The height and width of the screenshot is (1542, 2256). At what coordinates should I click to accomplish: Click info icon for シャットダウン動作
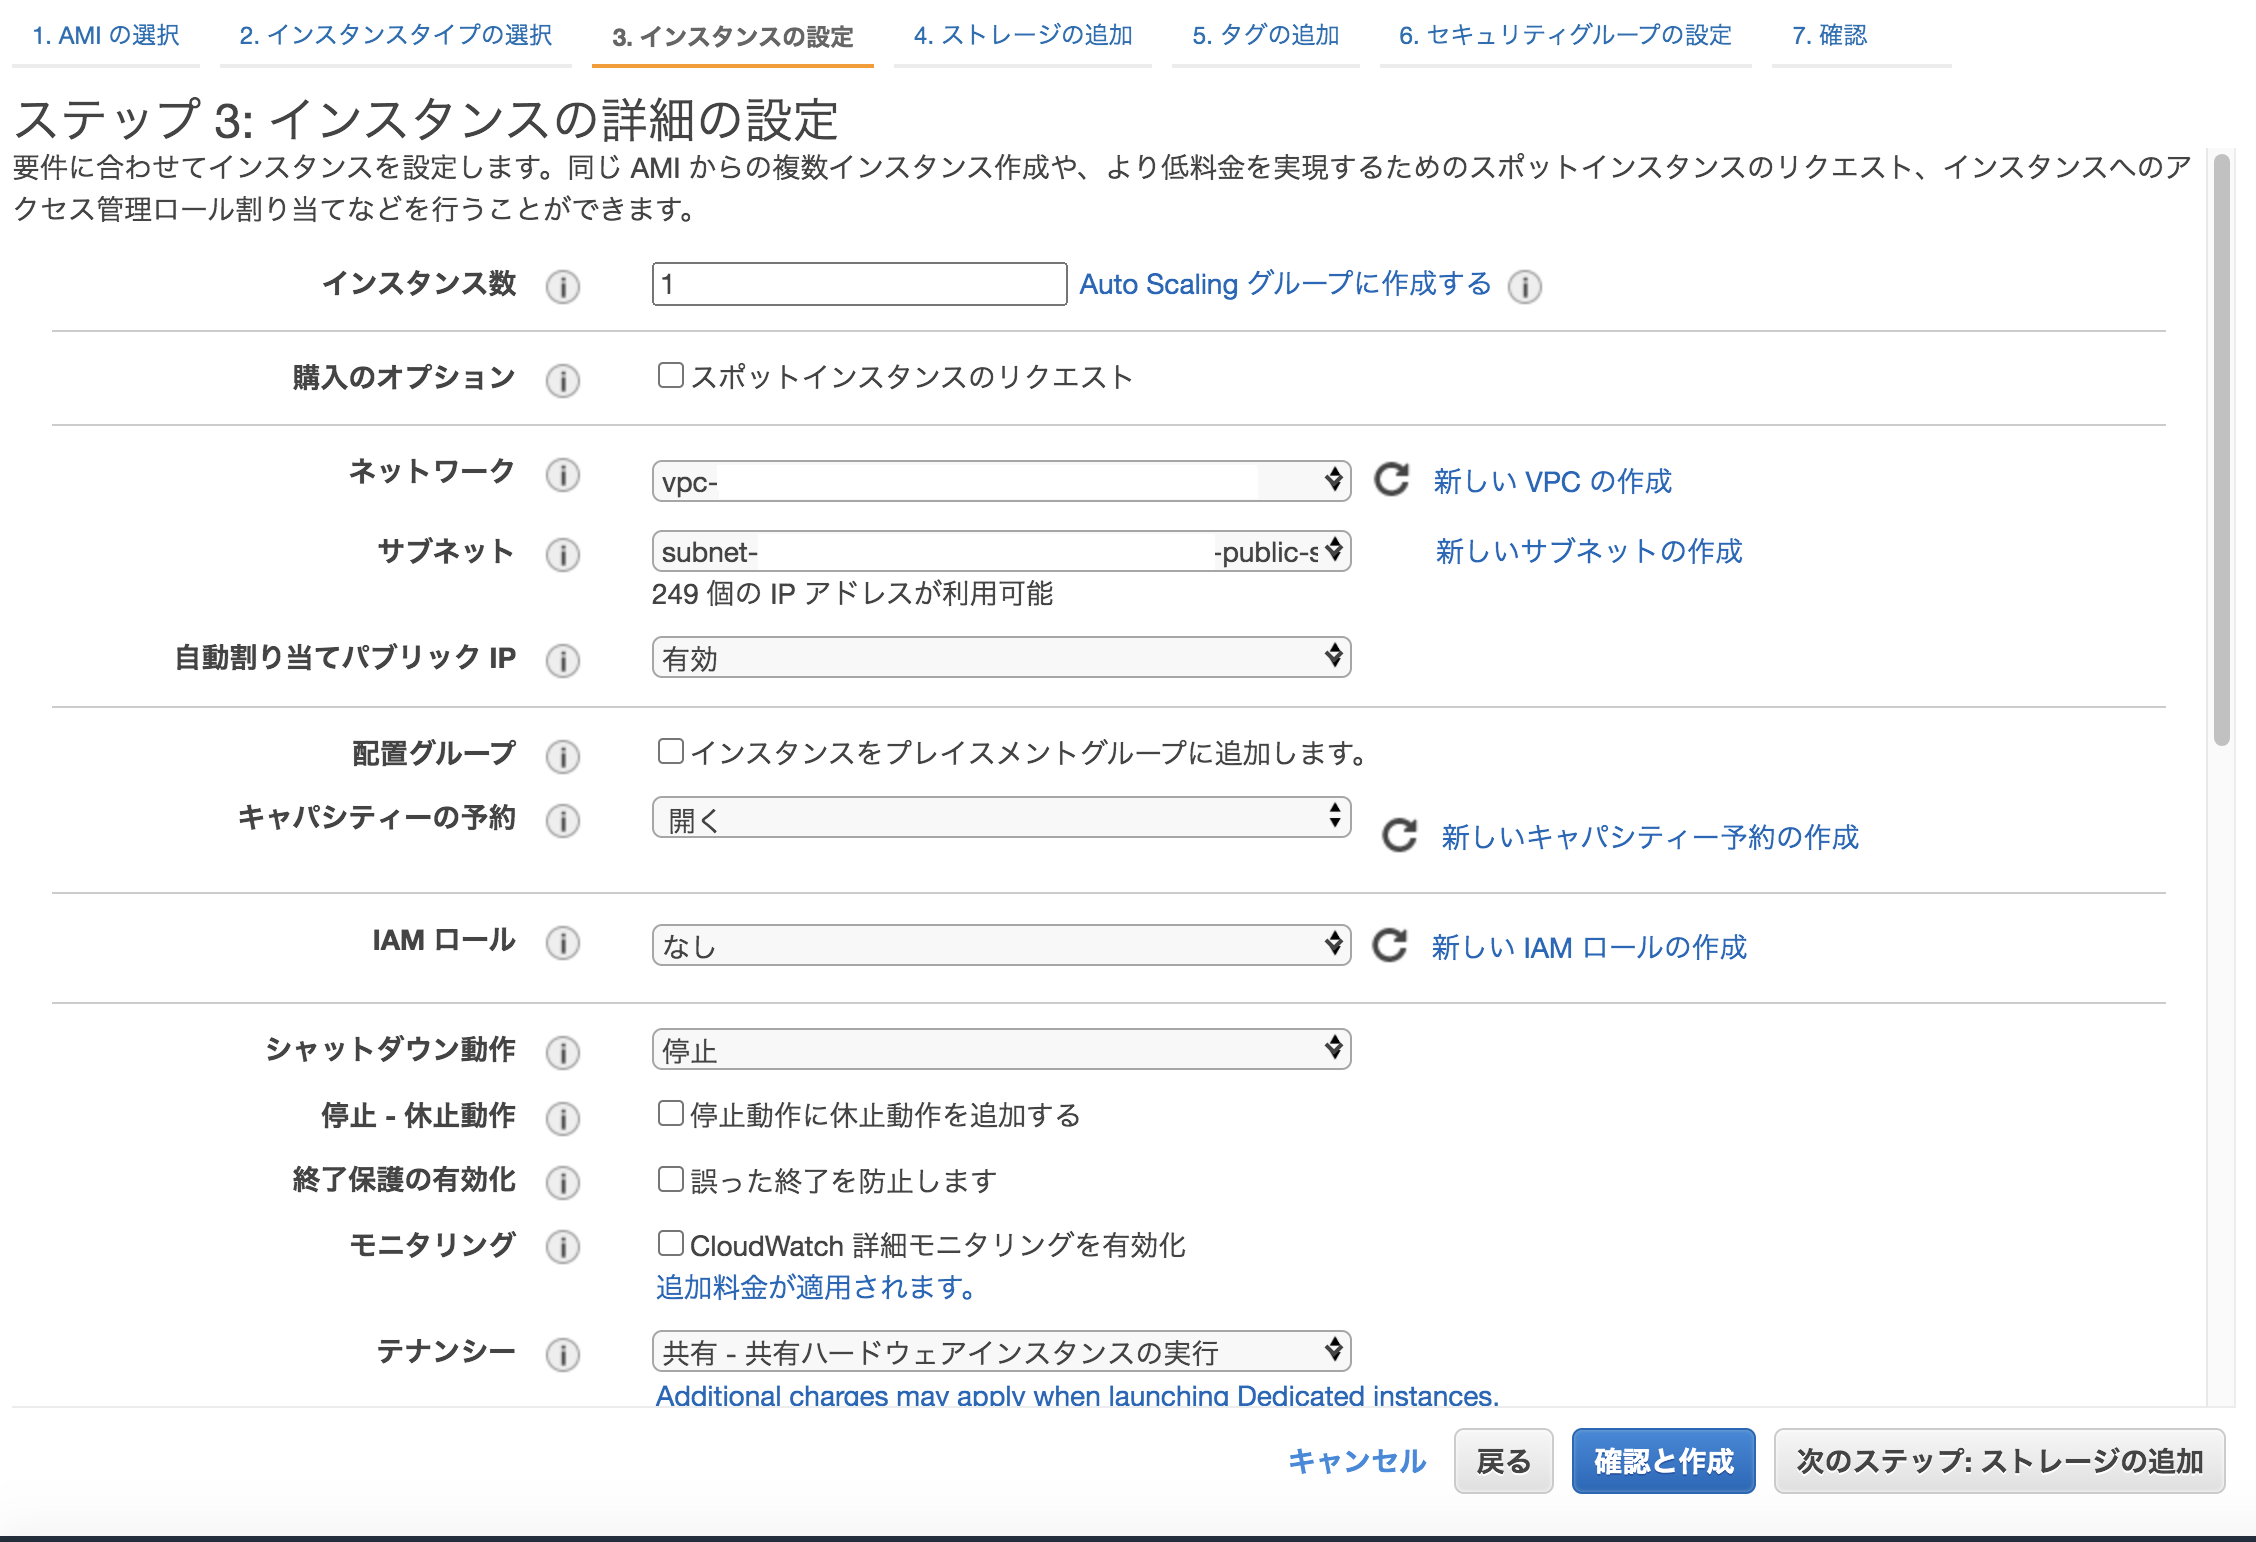click(x=563, y=1053)
